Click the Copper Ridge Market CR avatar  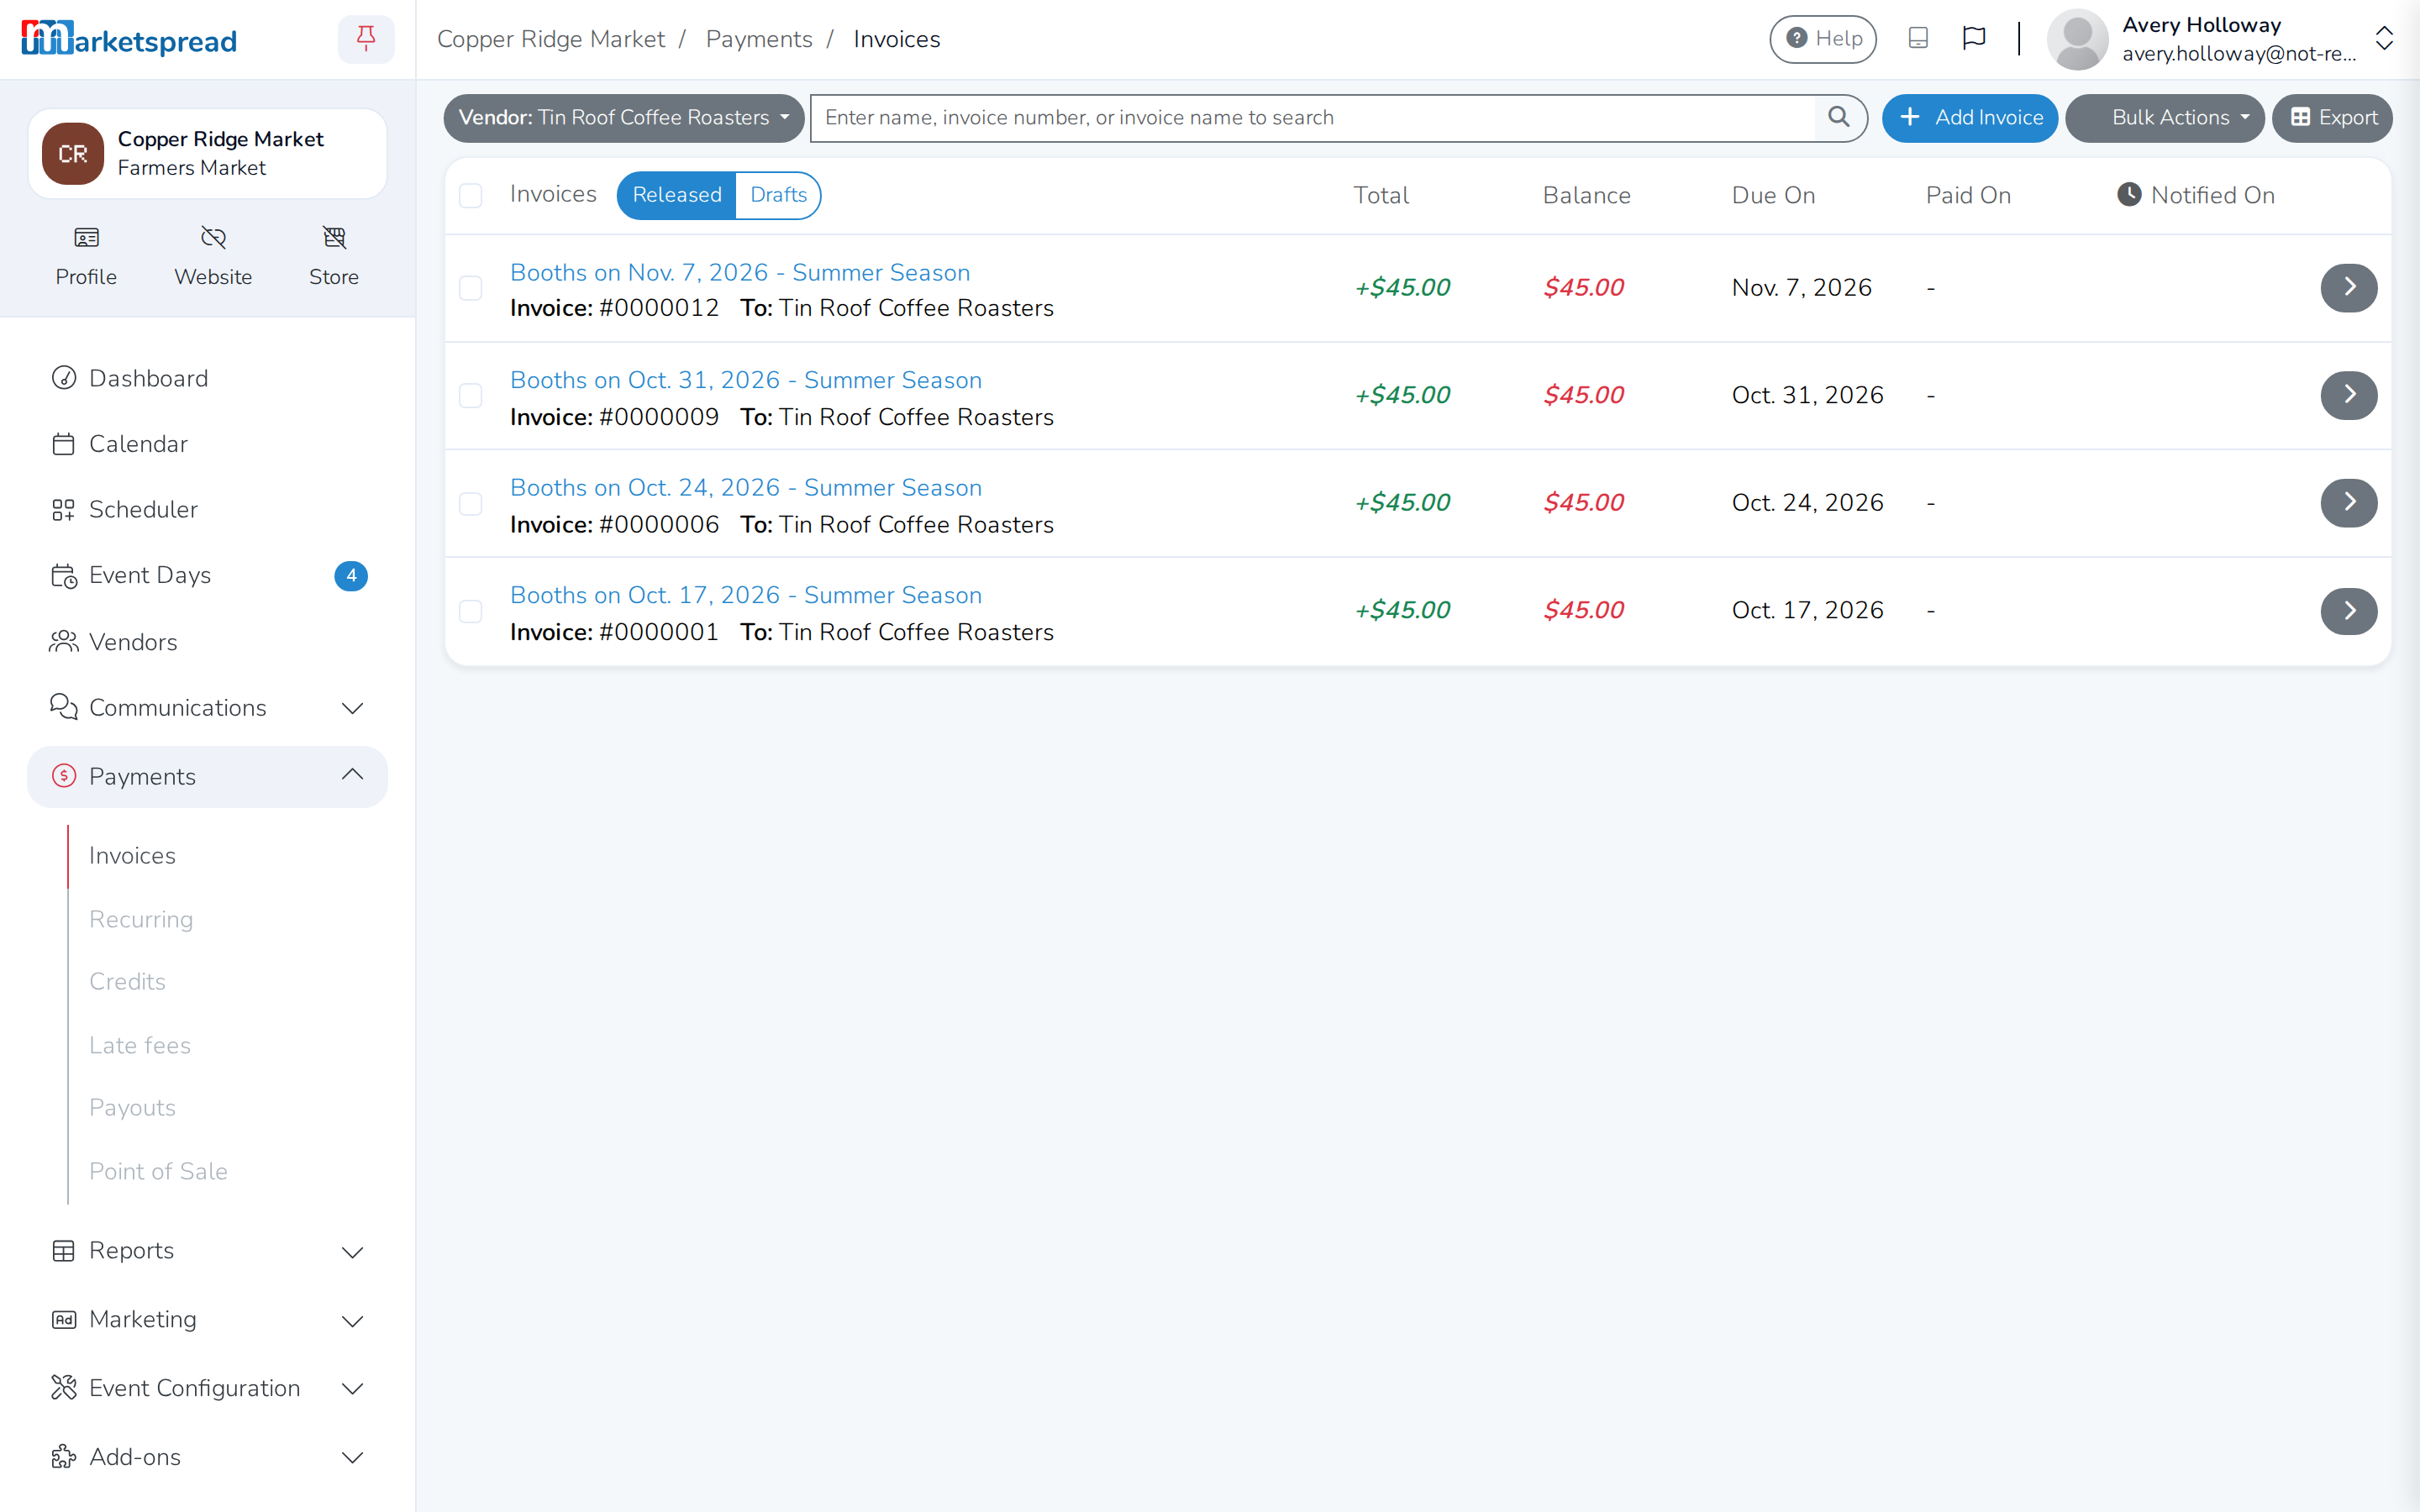73,154
